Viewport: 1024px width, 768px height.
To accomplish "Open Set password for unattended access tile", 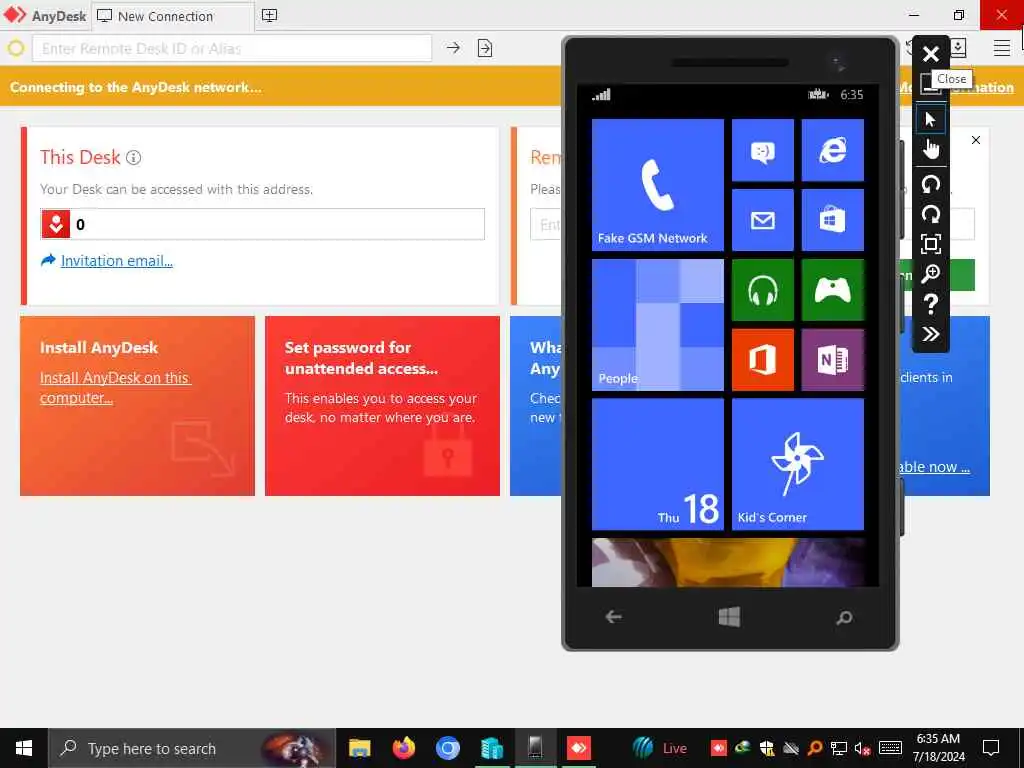I will pyautogui.click(x=382, y=406).
